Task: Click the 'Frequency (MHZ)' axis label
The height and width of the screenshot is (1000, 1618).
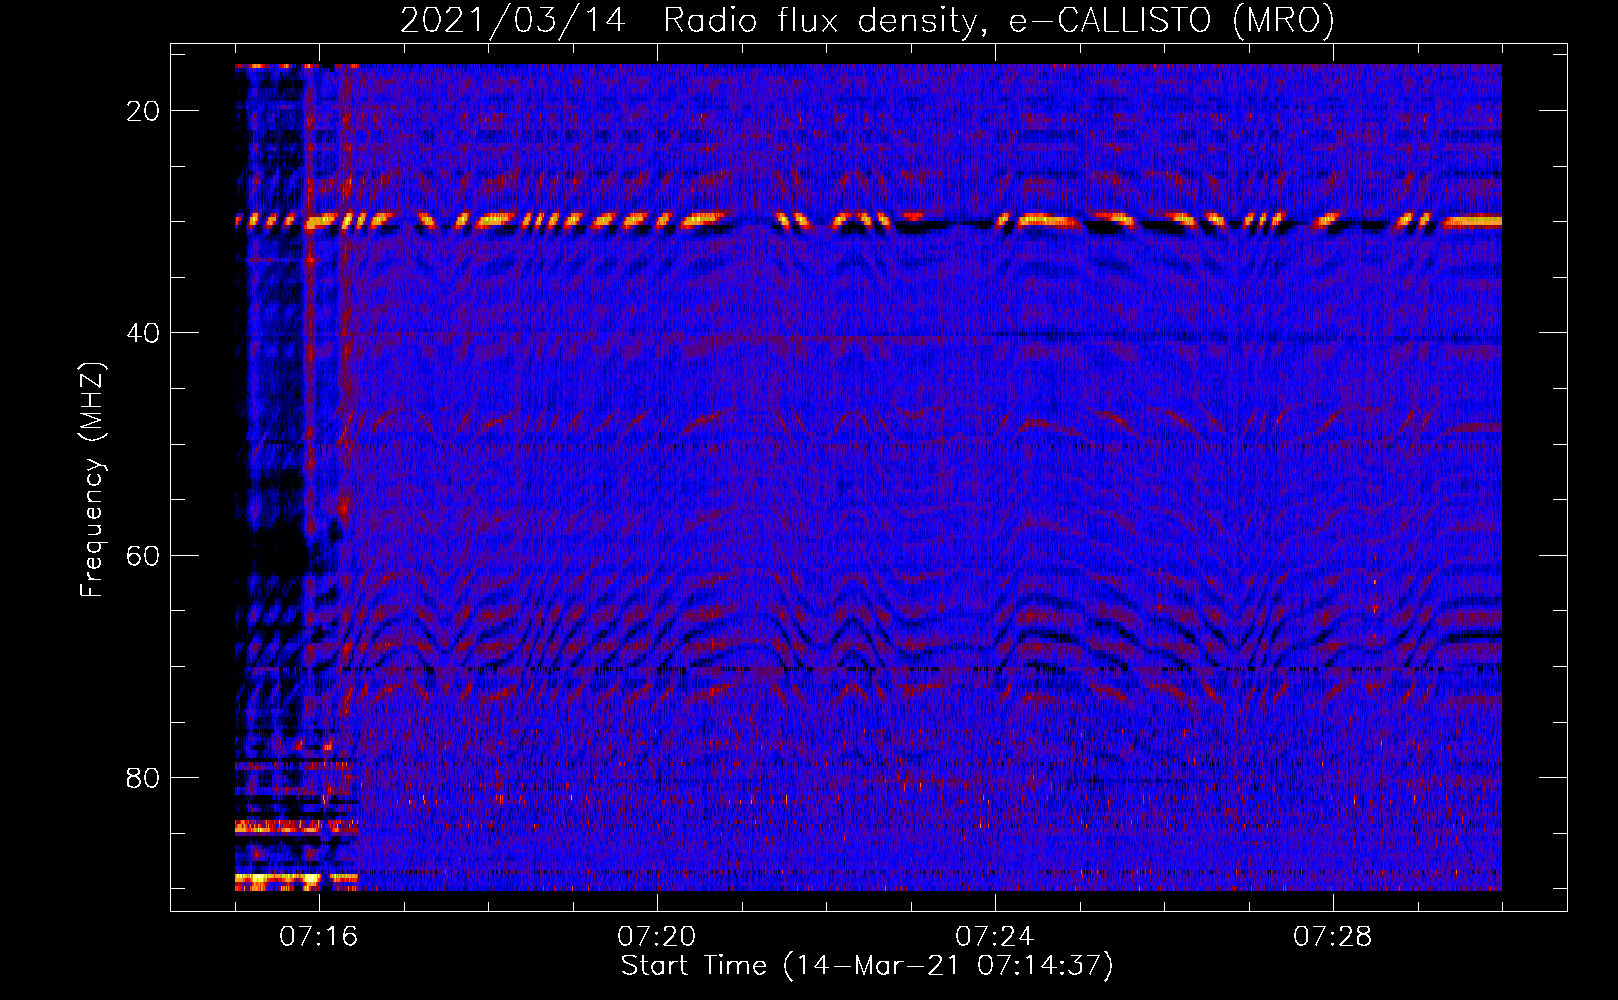Action: 92,480
